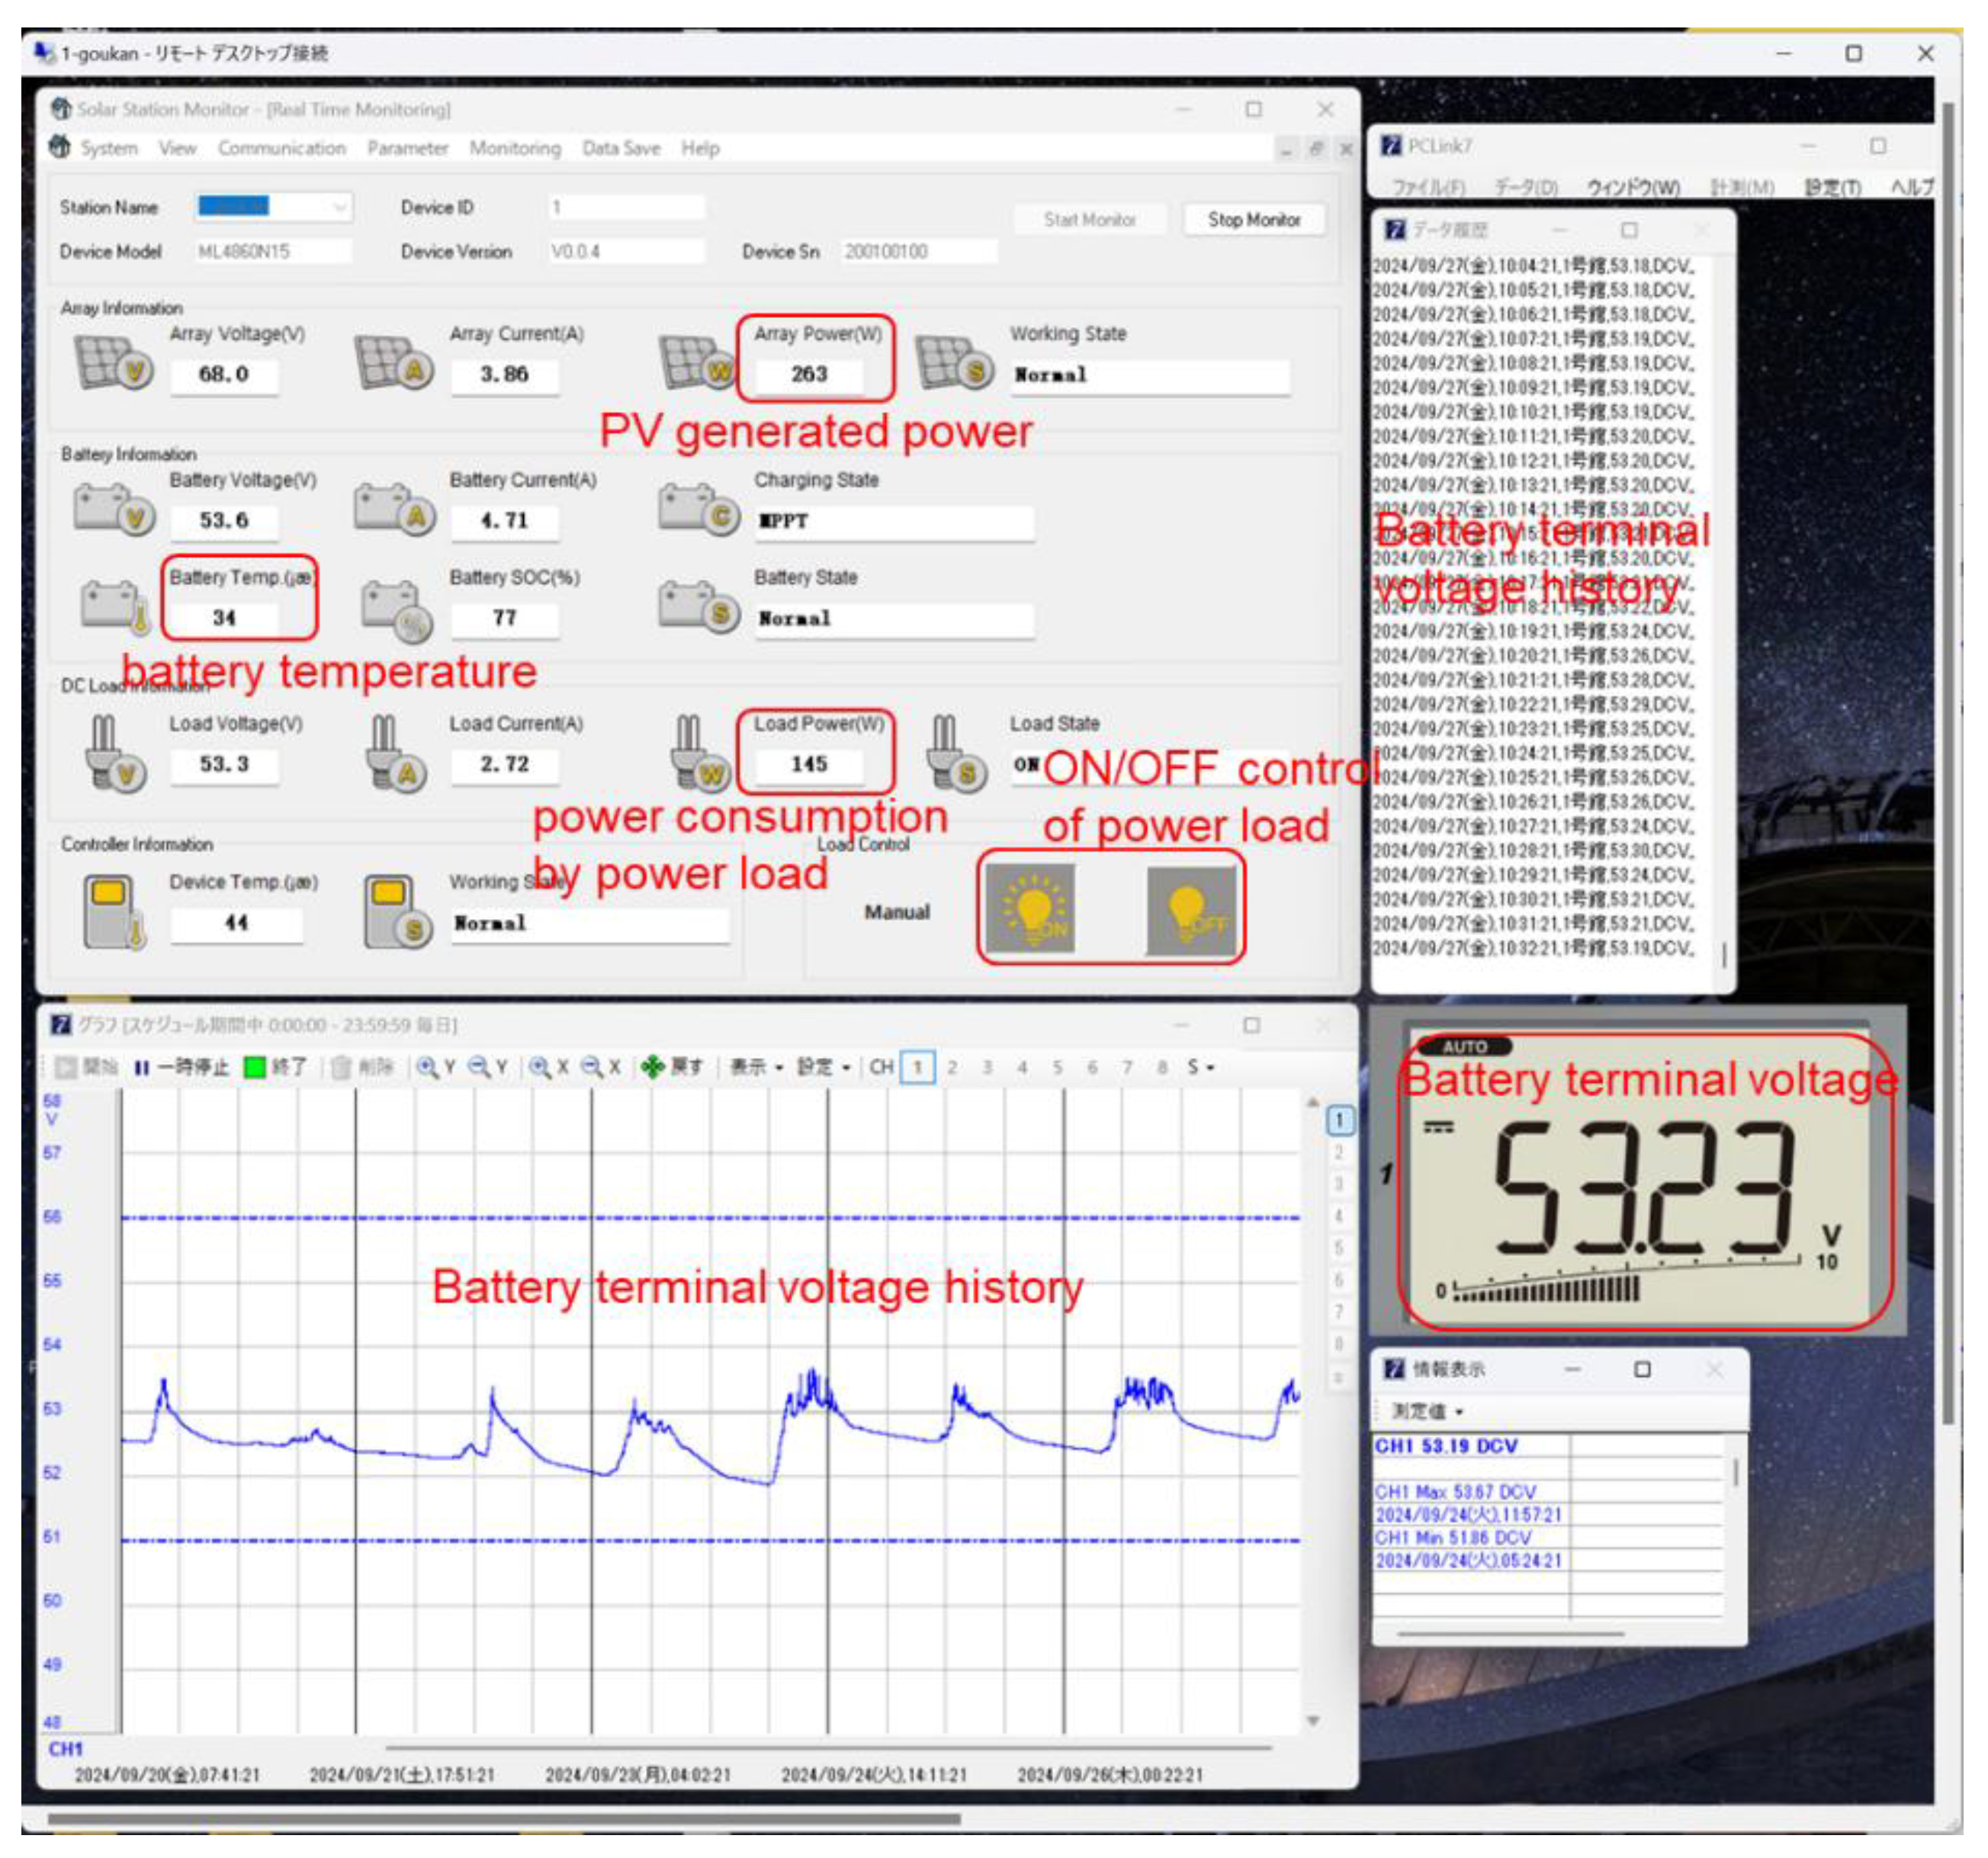Image resolution: width=1988 pixels, height=1858 pixels.
Task: Turn load ON with the lightbulb ON icon
Action: click(x=1031, y=908)
